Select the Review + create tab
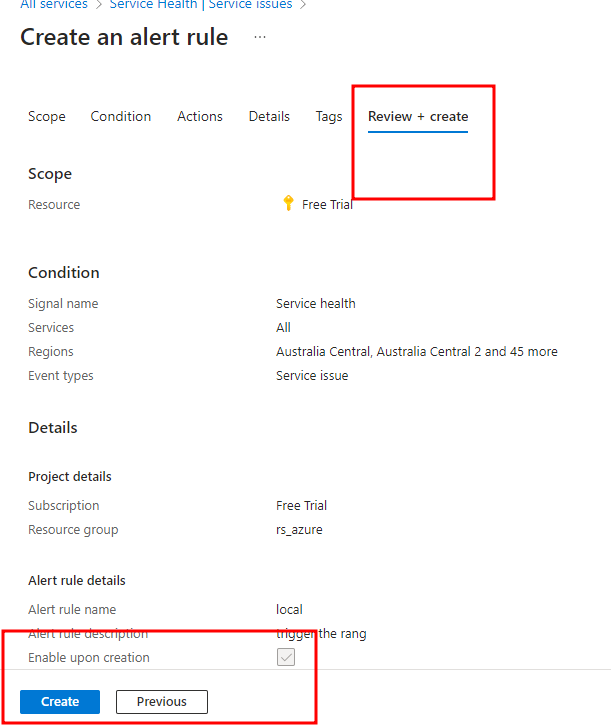Screen dimensions: 611x728 [x=418, y=116]
